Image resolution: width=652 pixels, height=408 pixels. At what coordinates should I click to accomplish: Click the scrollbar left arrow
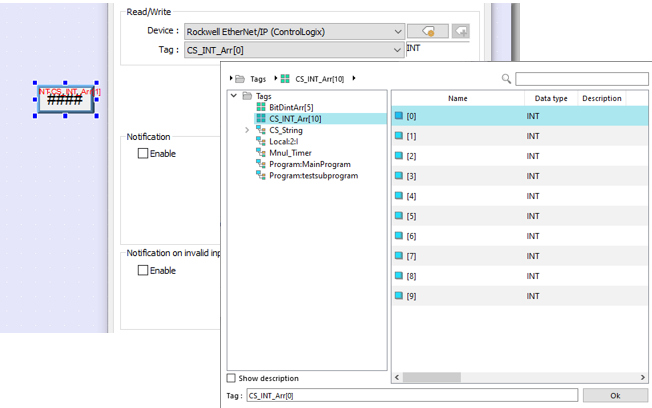[397, 377]
